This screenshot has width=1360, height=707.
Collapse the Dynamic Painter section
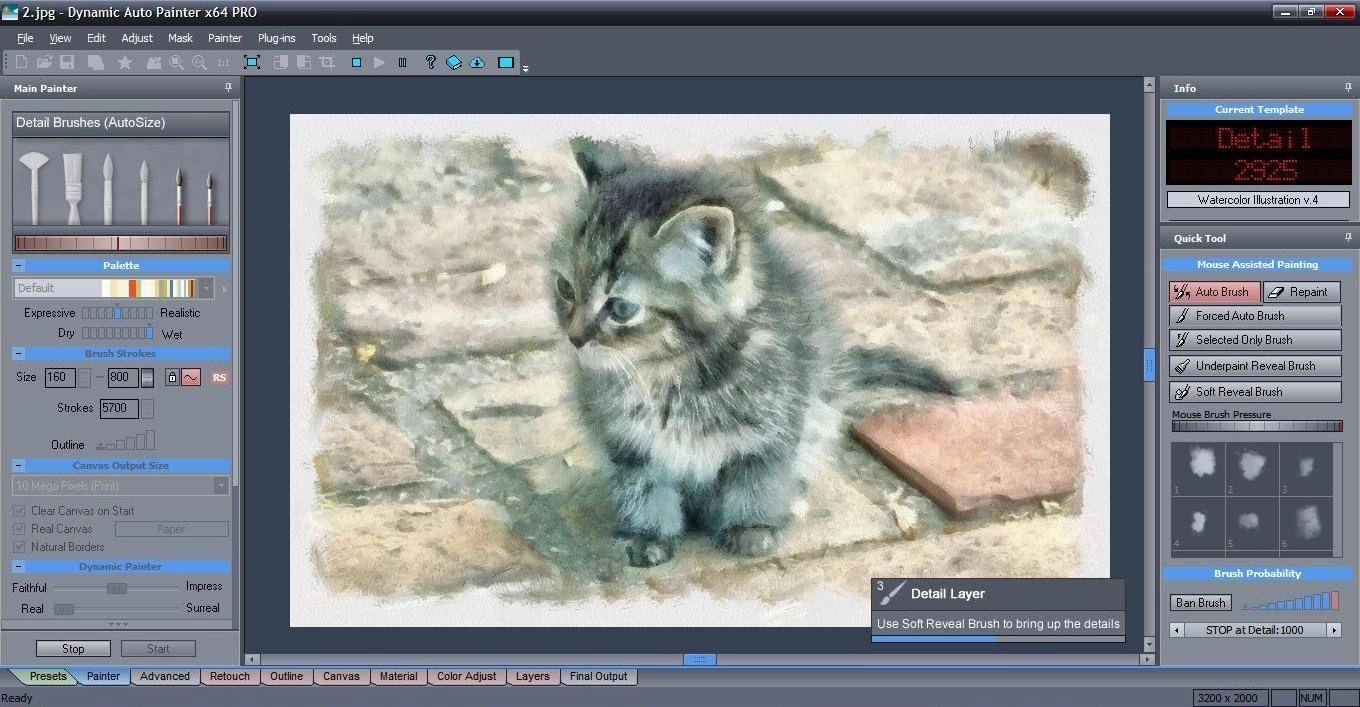[x=19, y=567]
